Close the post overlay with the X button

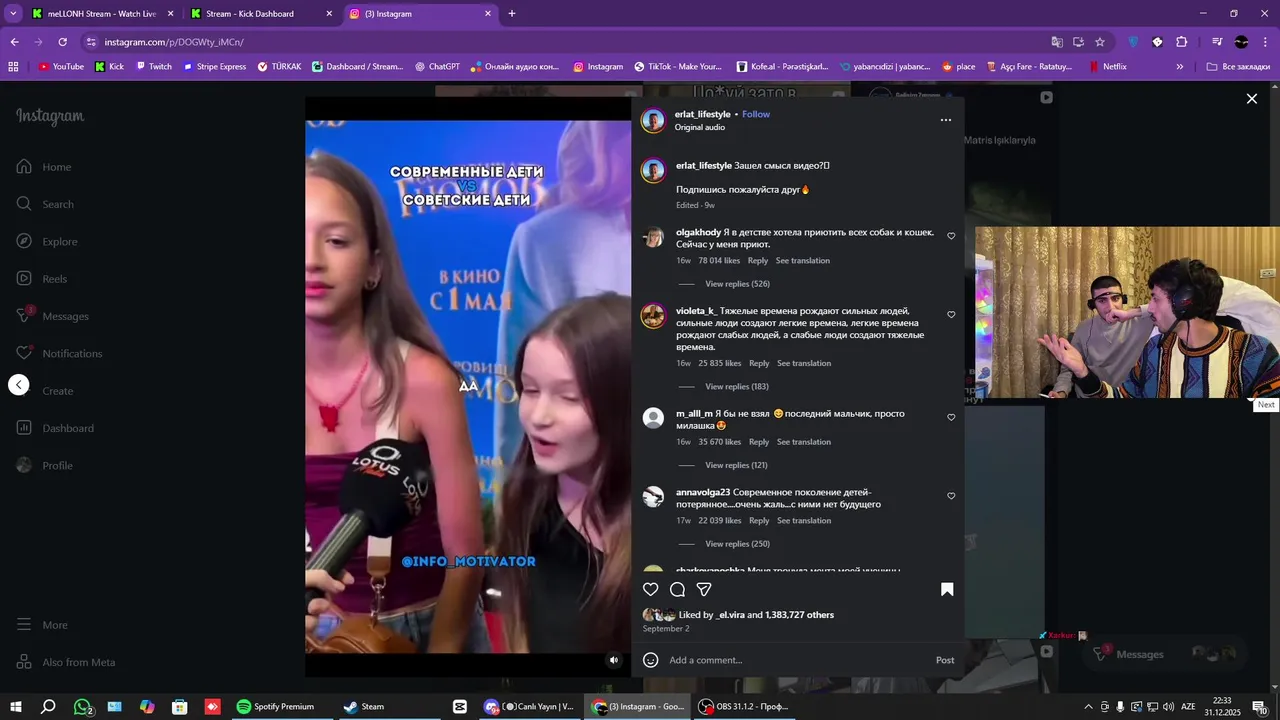click(x=1251, y=98)
